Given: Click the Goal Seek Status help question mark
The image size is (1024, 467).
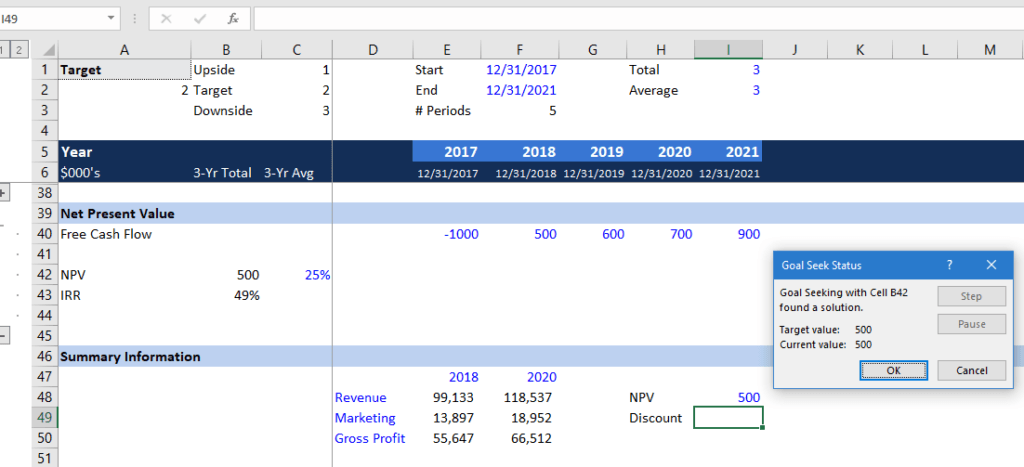Looking at the screenshot, I should click(949, 265).
